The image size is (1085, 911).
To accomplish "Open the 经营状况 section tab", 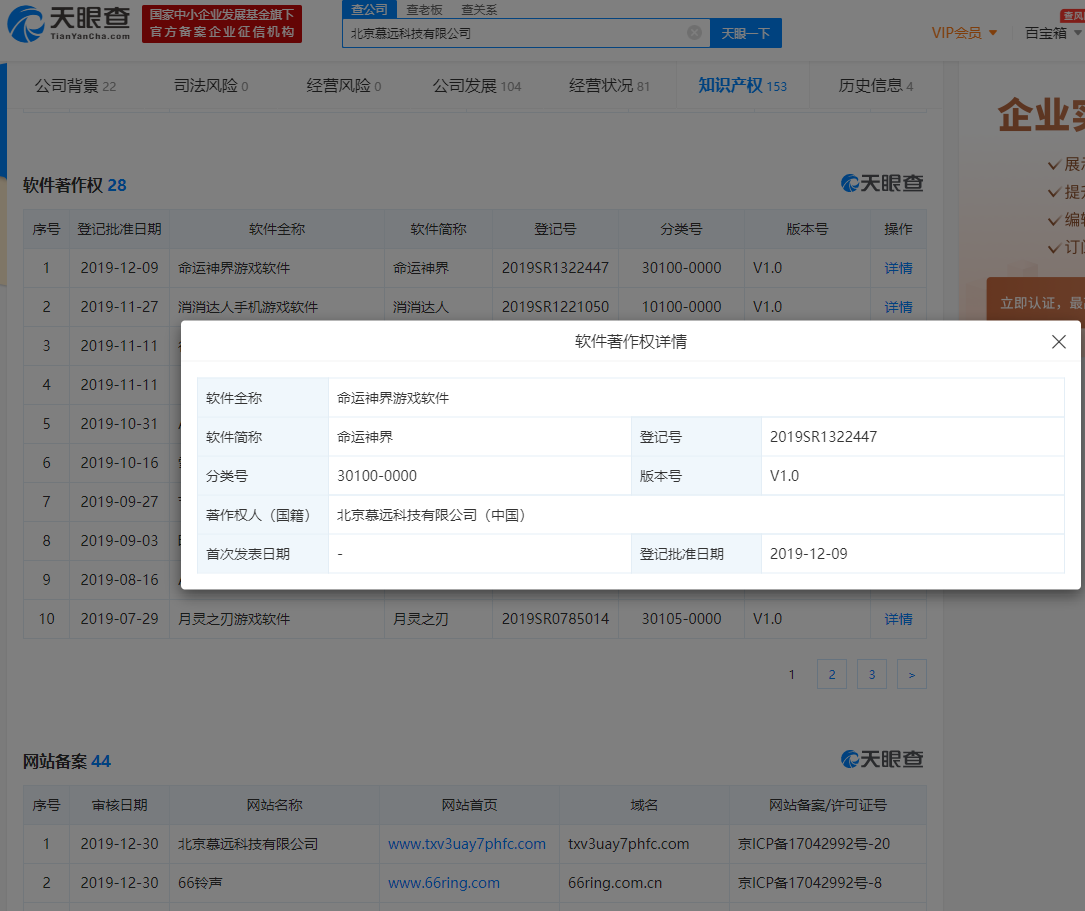I will point(610,86).
